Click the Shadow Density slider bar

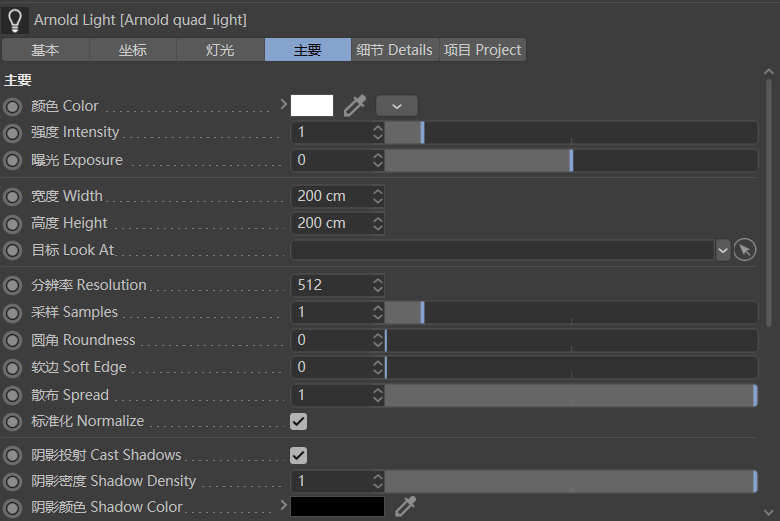tap(571, 481)
